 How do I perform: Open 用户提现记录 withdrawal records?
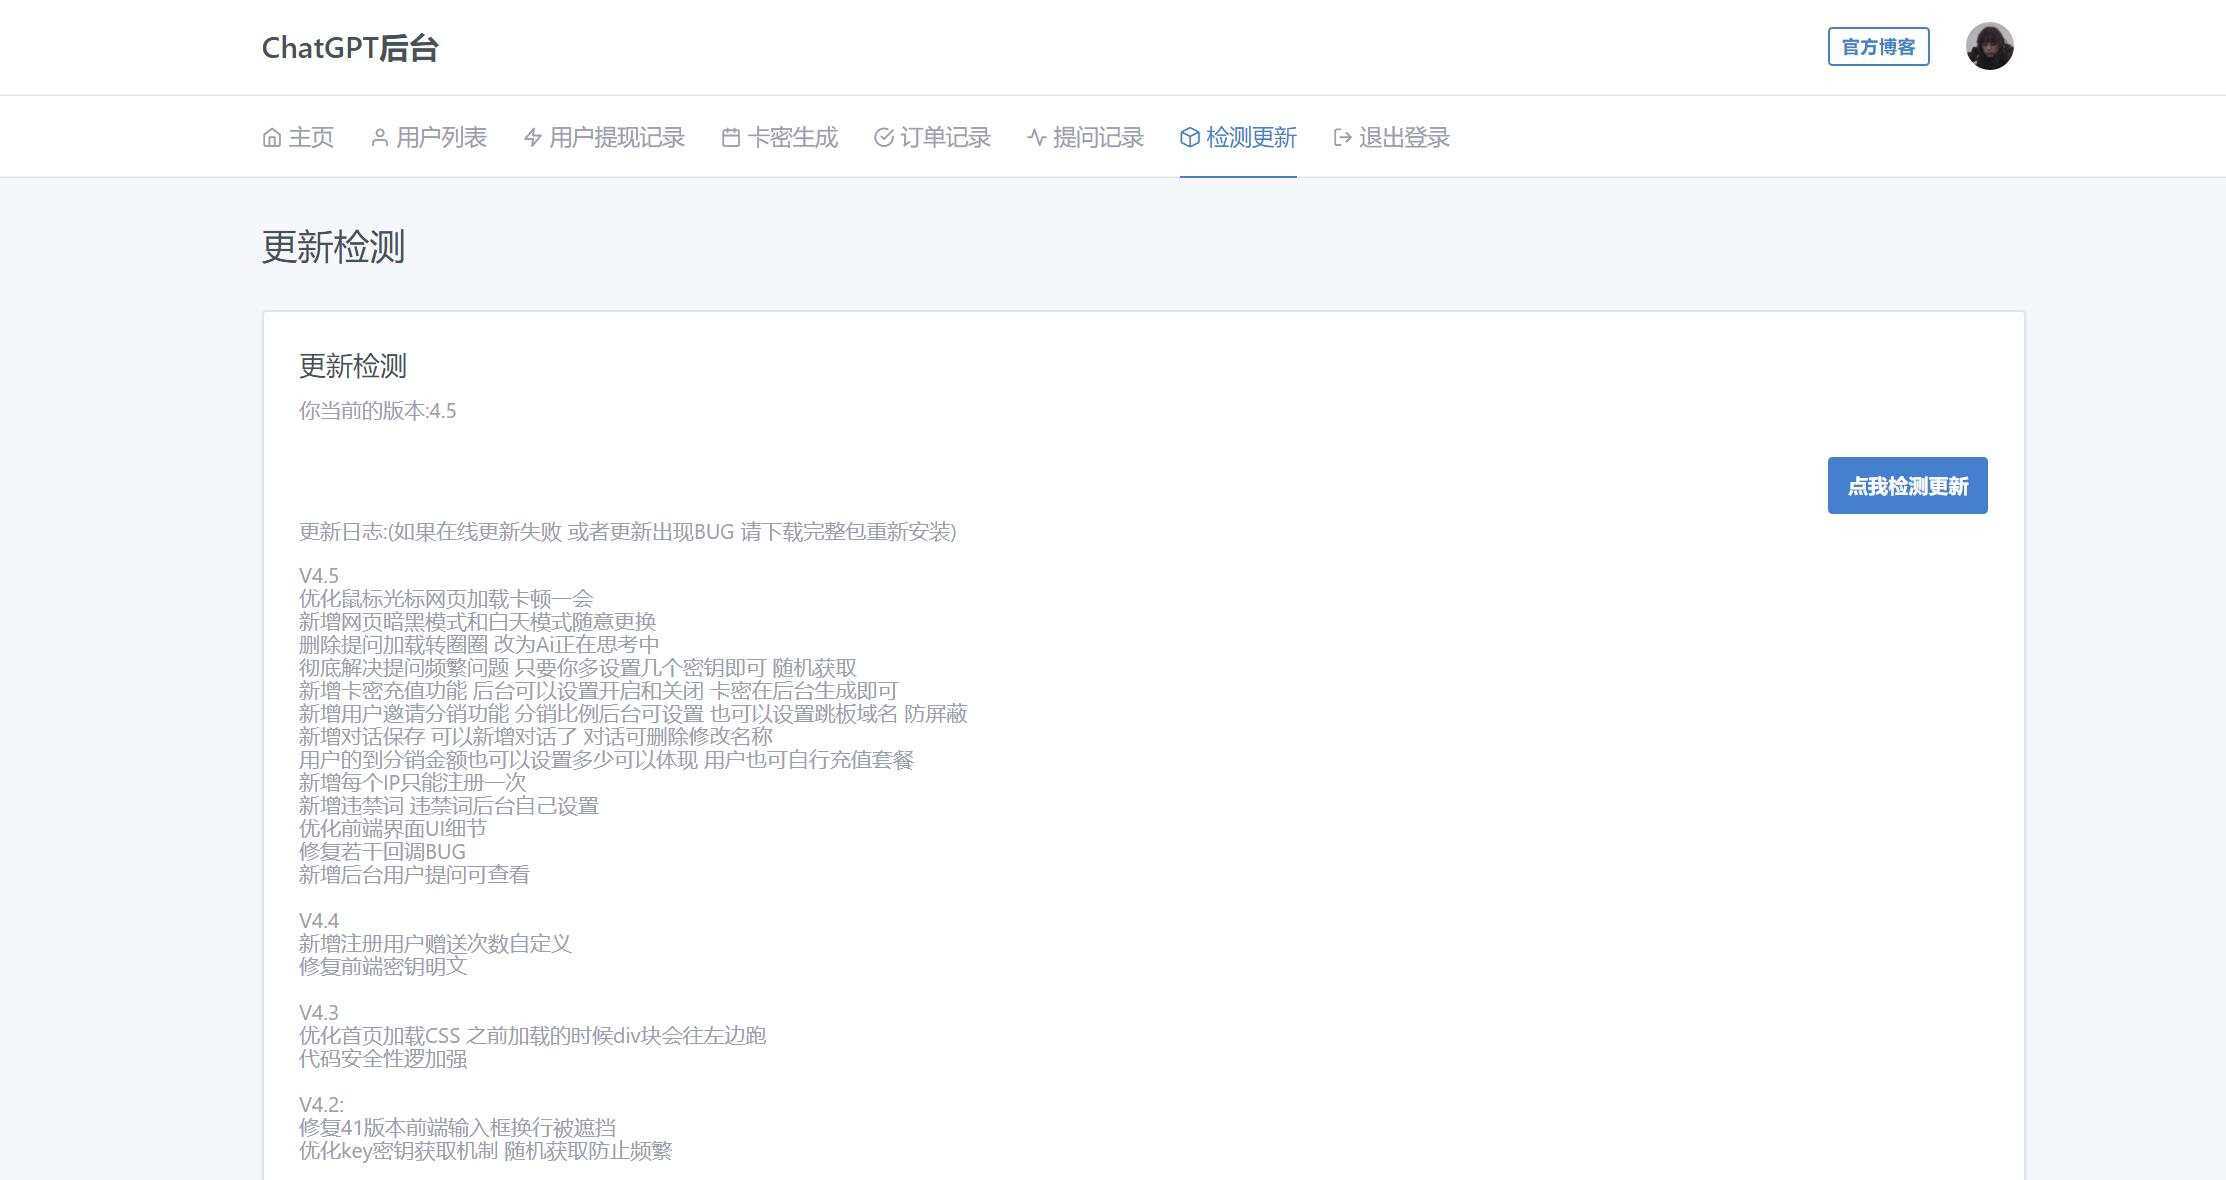click(x=616, y=137)
